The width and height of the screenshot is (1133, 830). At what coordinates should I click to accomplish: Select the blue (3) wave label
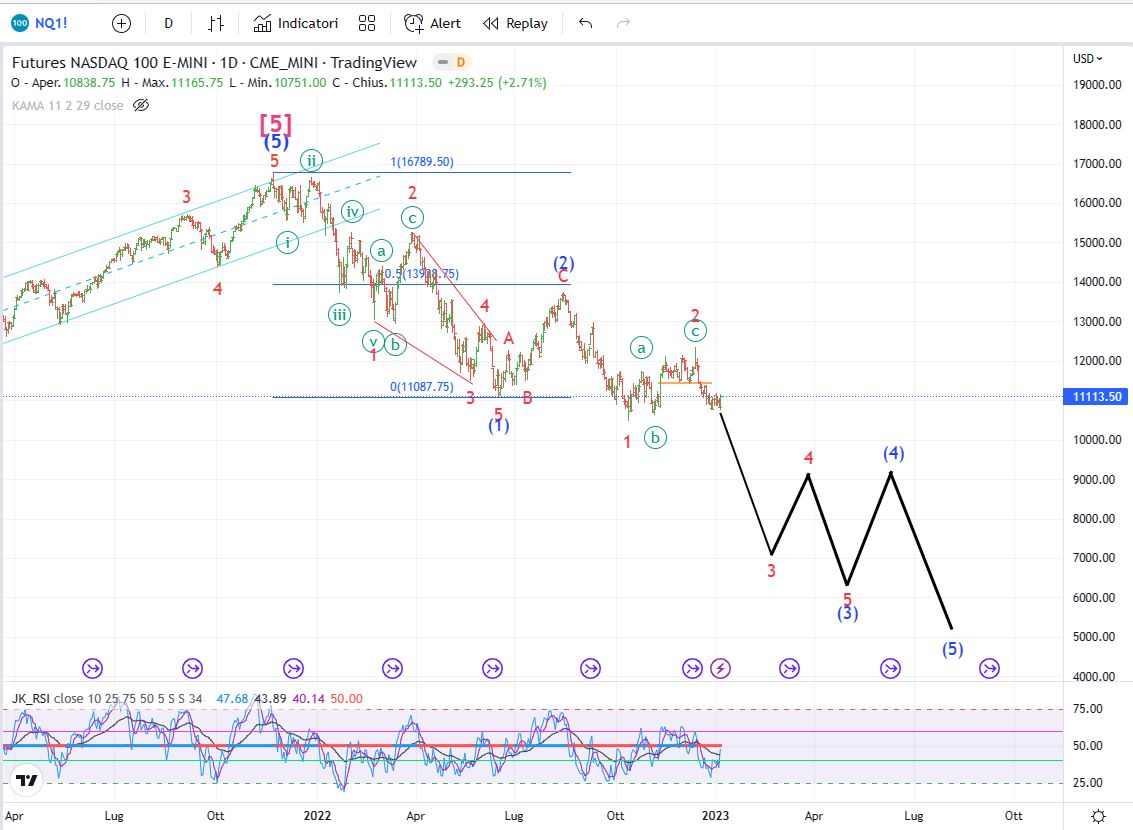tap(848, 613)
